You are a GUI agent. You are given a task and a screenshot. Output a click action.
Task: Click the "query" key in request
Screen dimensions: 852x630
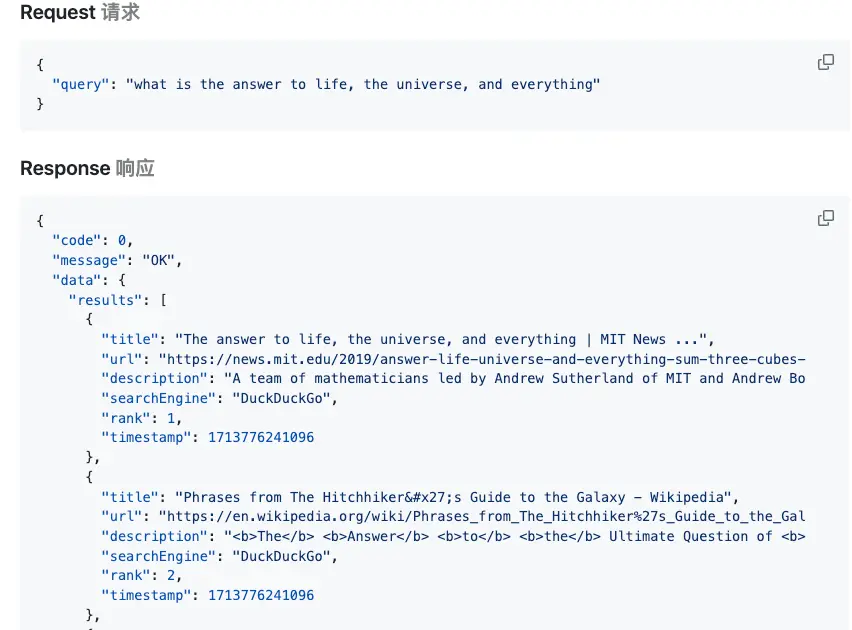(80, 84)
